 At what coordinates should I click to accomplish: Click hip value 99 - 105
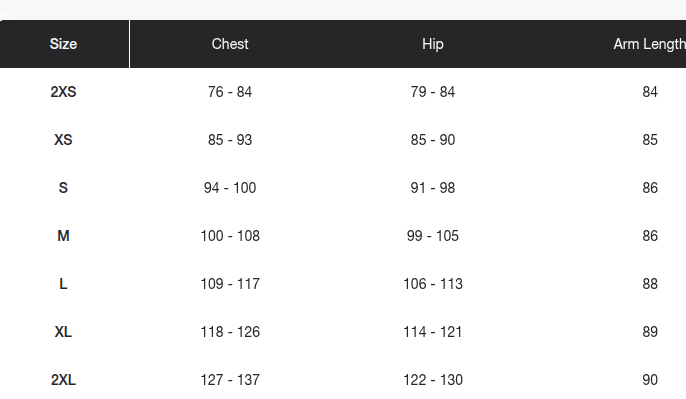pos(433,236)
